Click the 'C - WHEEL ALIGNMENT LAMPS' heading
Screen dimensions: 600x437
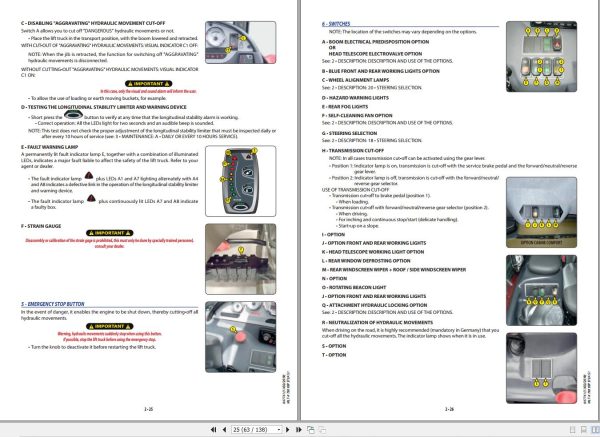click(x=355, y=80)
